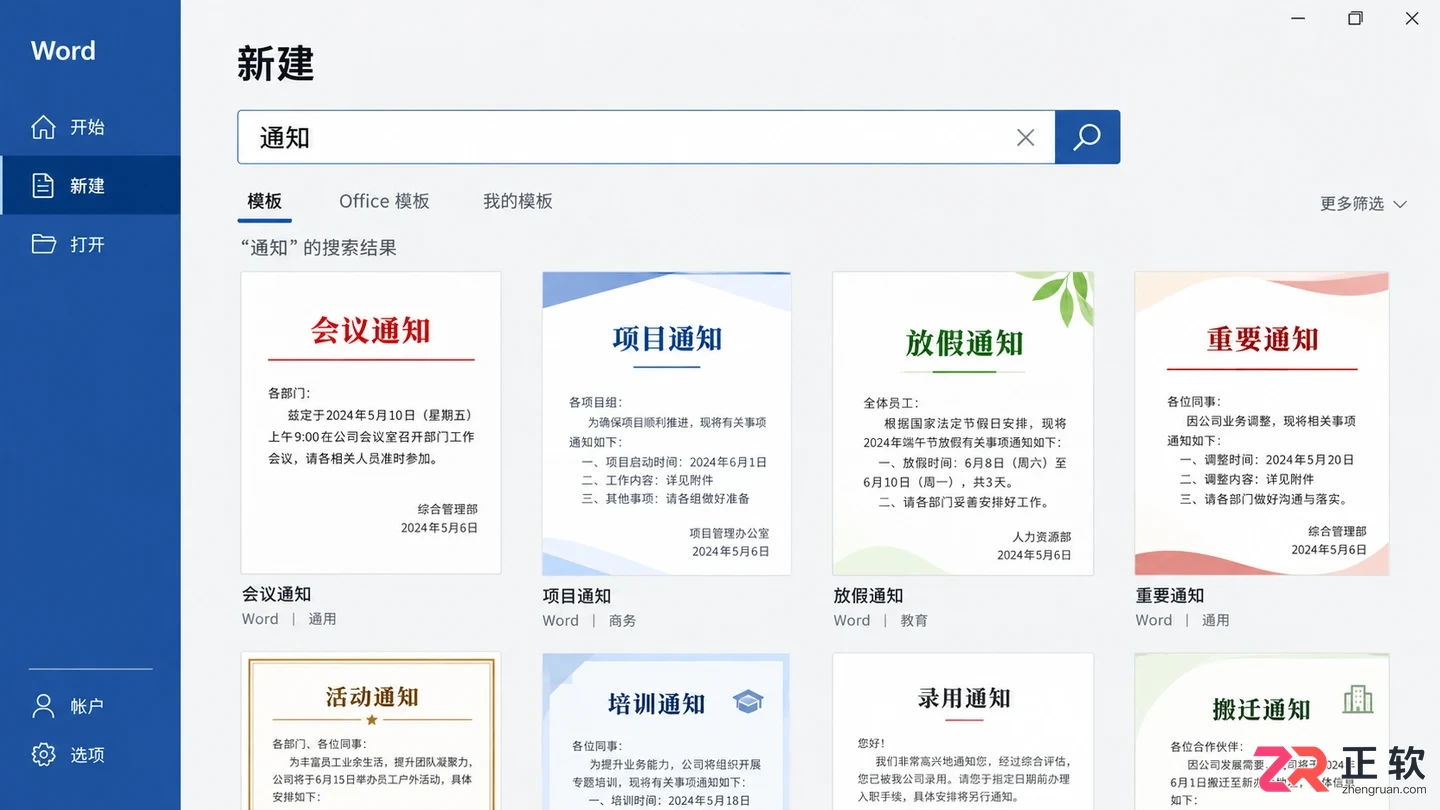Open the 重要通知 template thumbnail
The image size is (1440, 810).
1262,423
